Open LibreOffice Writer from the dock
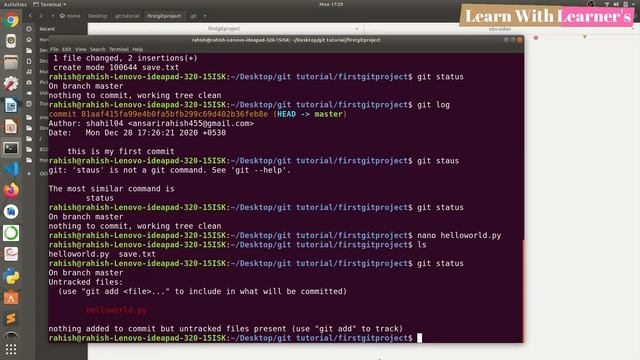The height and width of the screenshot is (360, 640). 11,105
